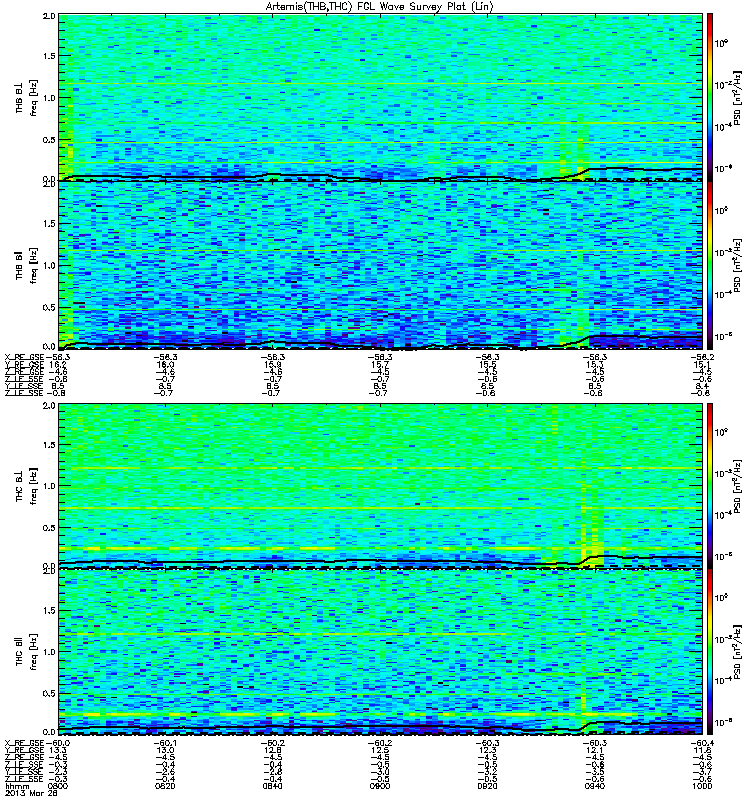Click the '1.5' frequency tick of THC B∥ panel

pos(49,610)
